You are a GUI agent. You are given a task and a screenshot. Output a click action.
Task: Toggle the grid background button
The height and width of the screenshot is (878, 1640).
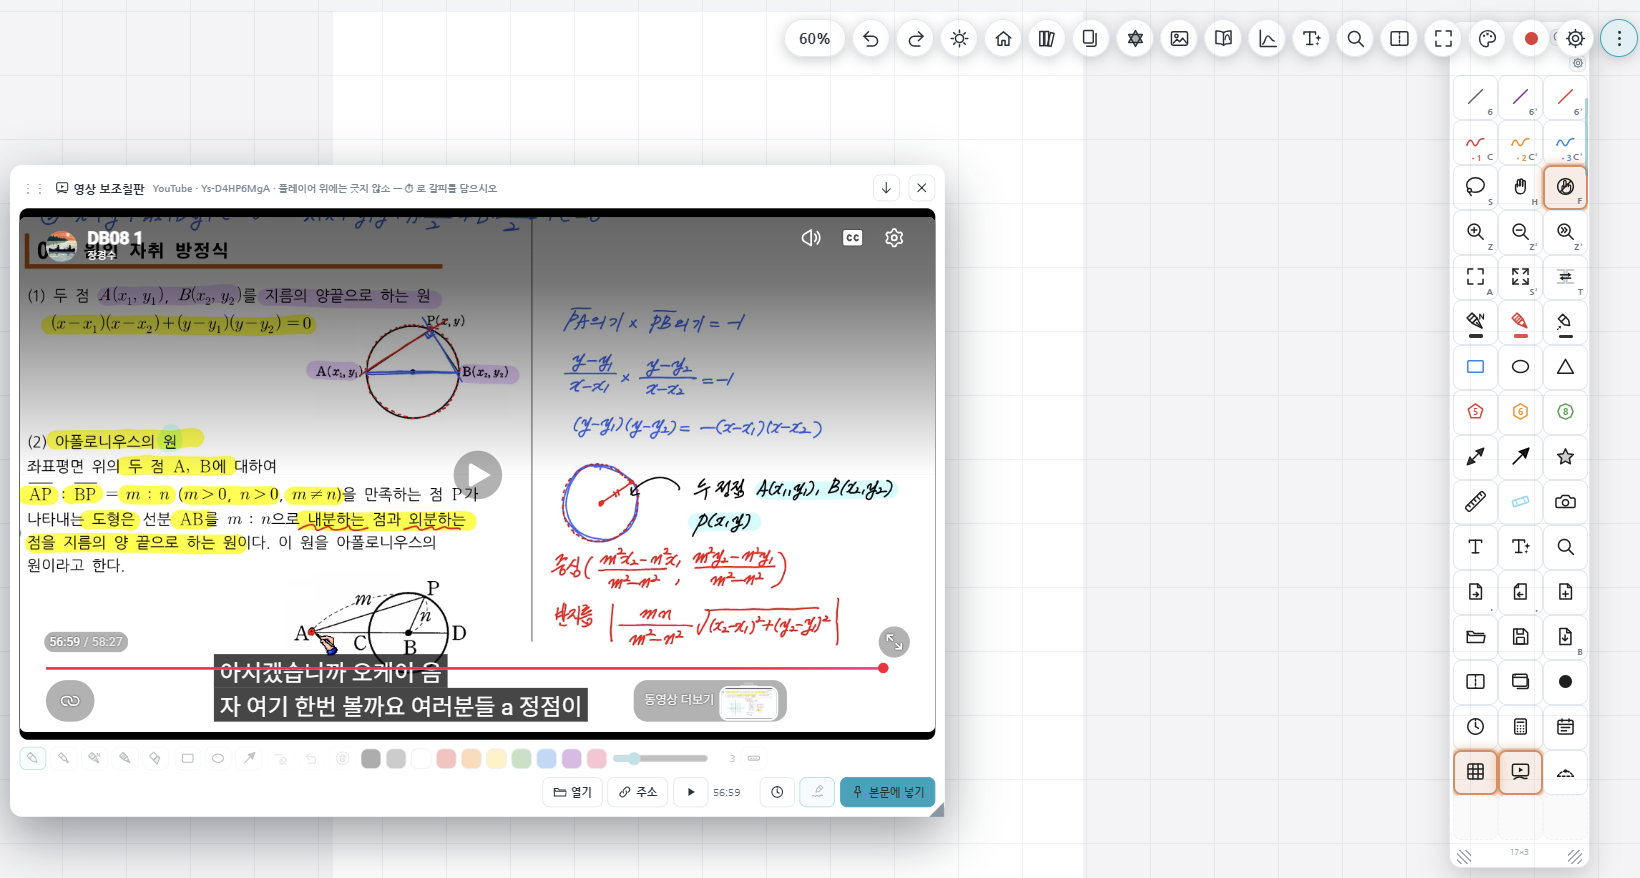pos(1475,772)
